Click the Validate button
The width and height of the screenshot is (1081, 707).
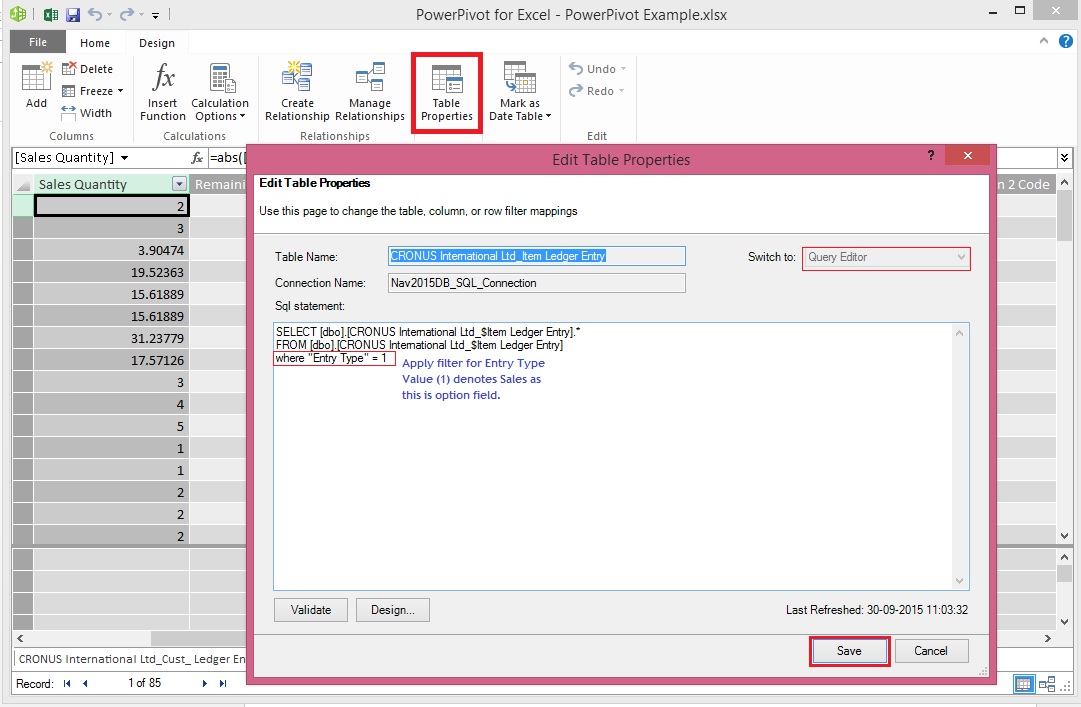pyautogui.click(x=311, y=610)
